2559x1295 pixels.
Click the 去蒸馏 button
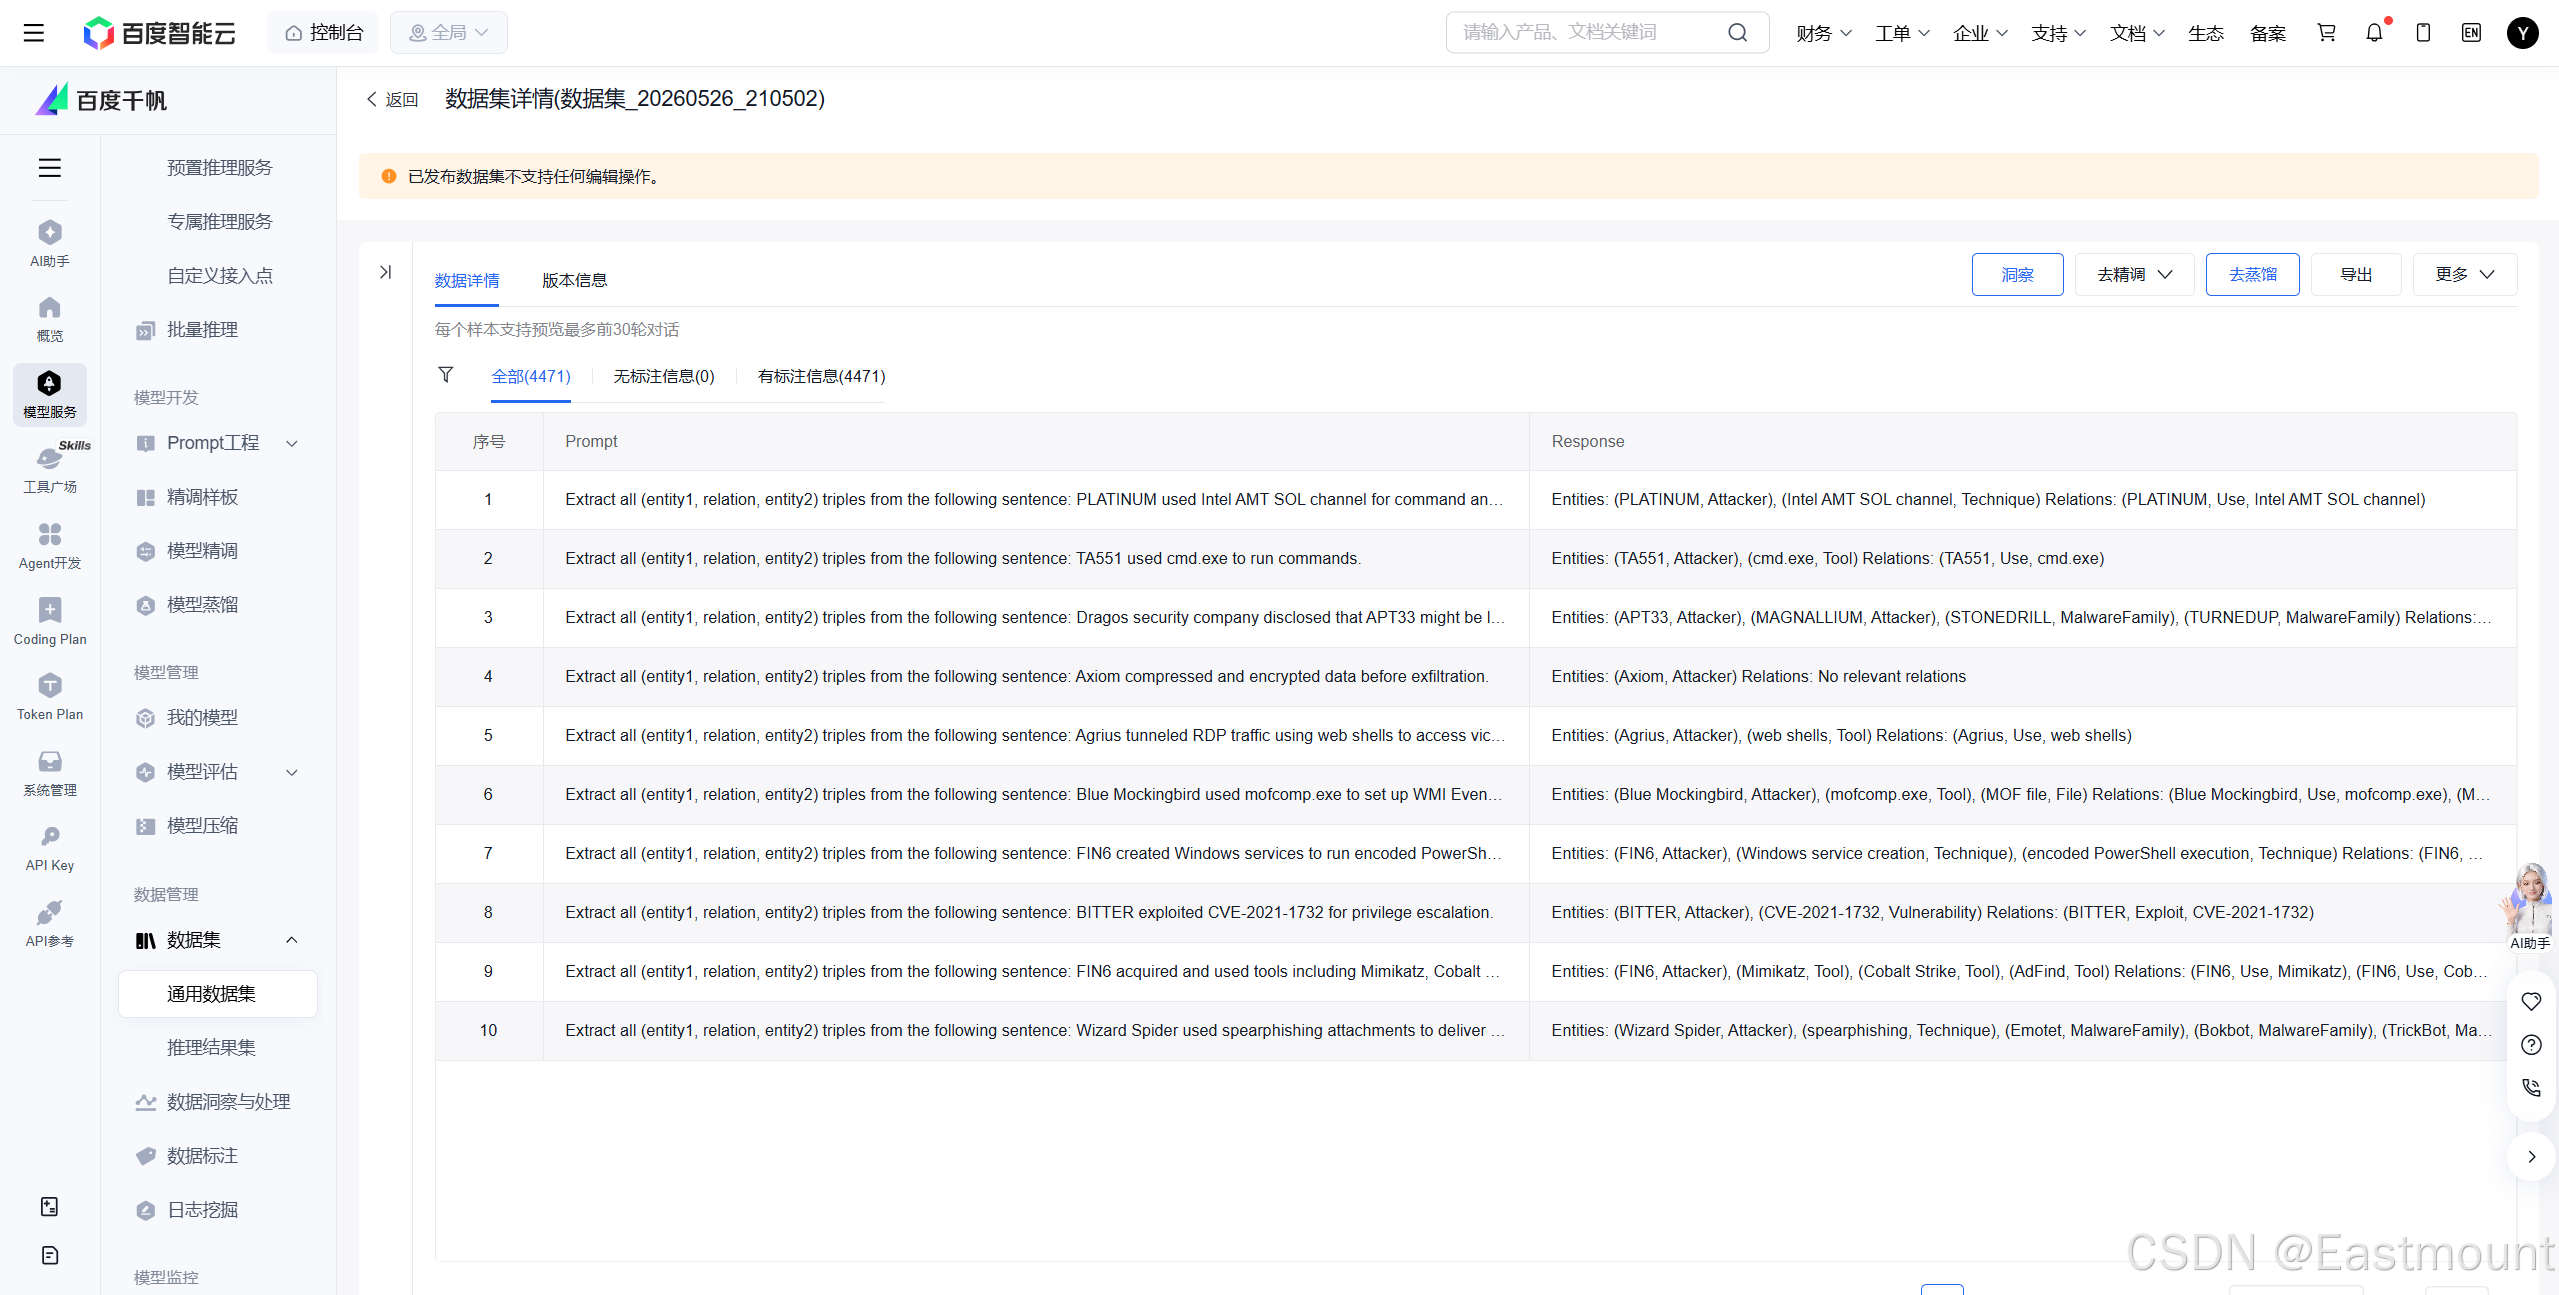click(2252, 274)
